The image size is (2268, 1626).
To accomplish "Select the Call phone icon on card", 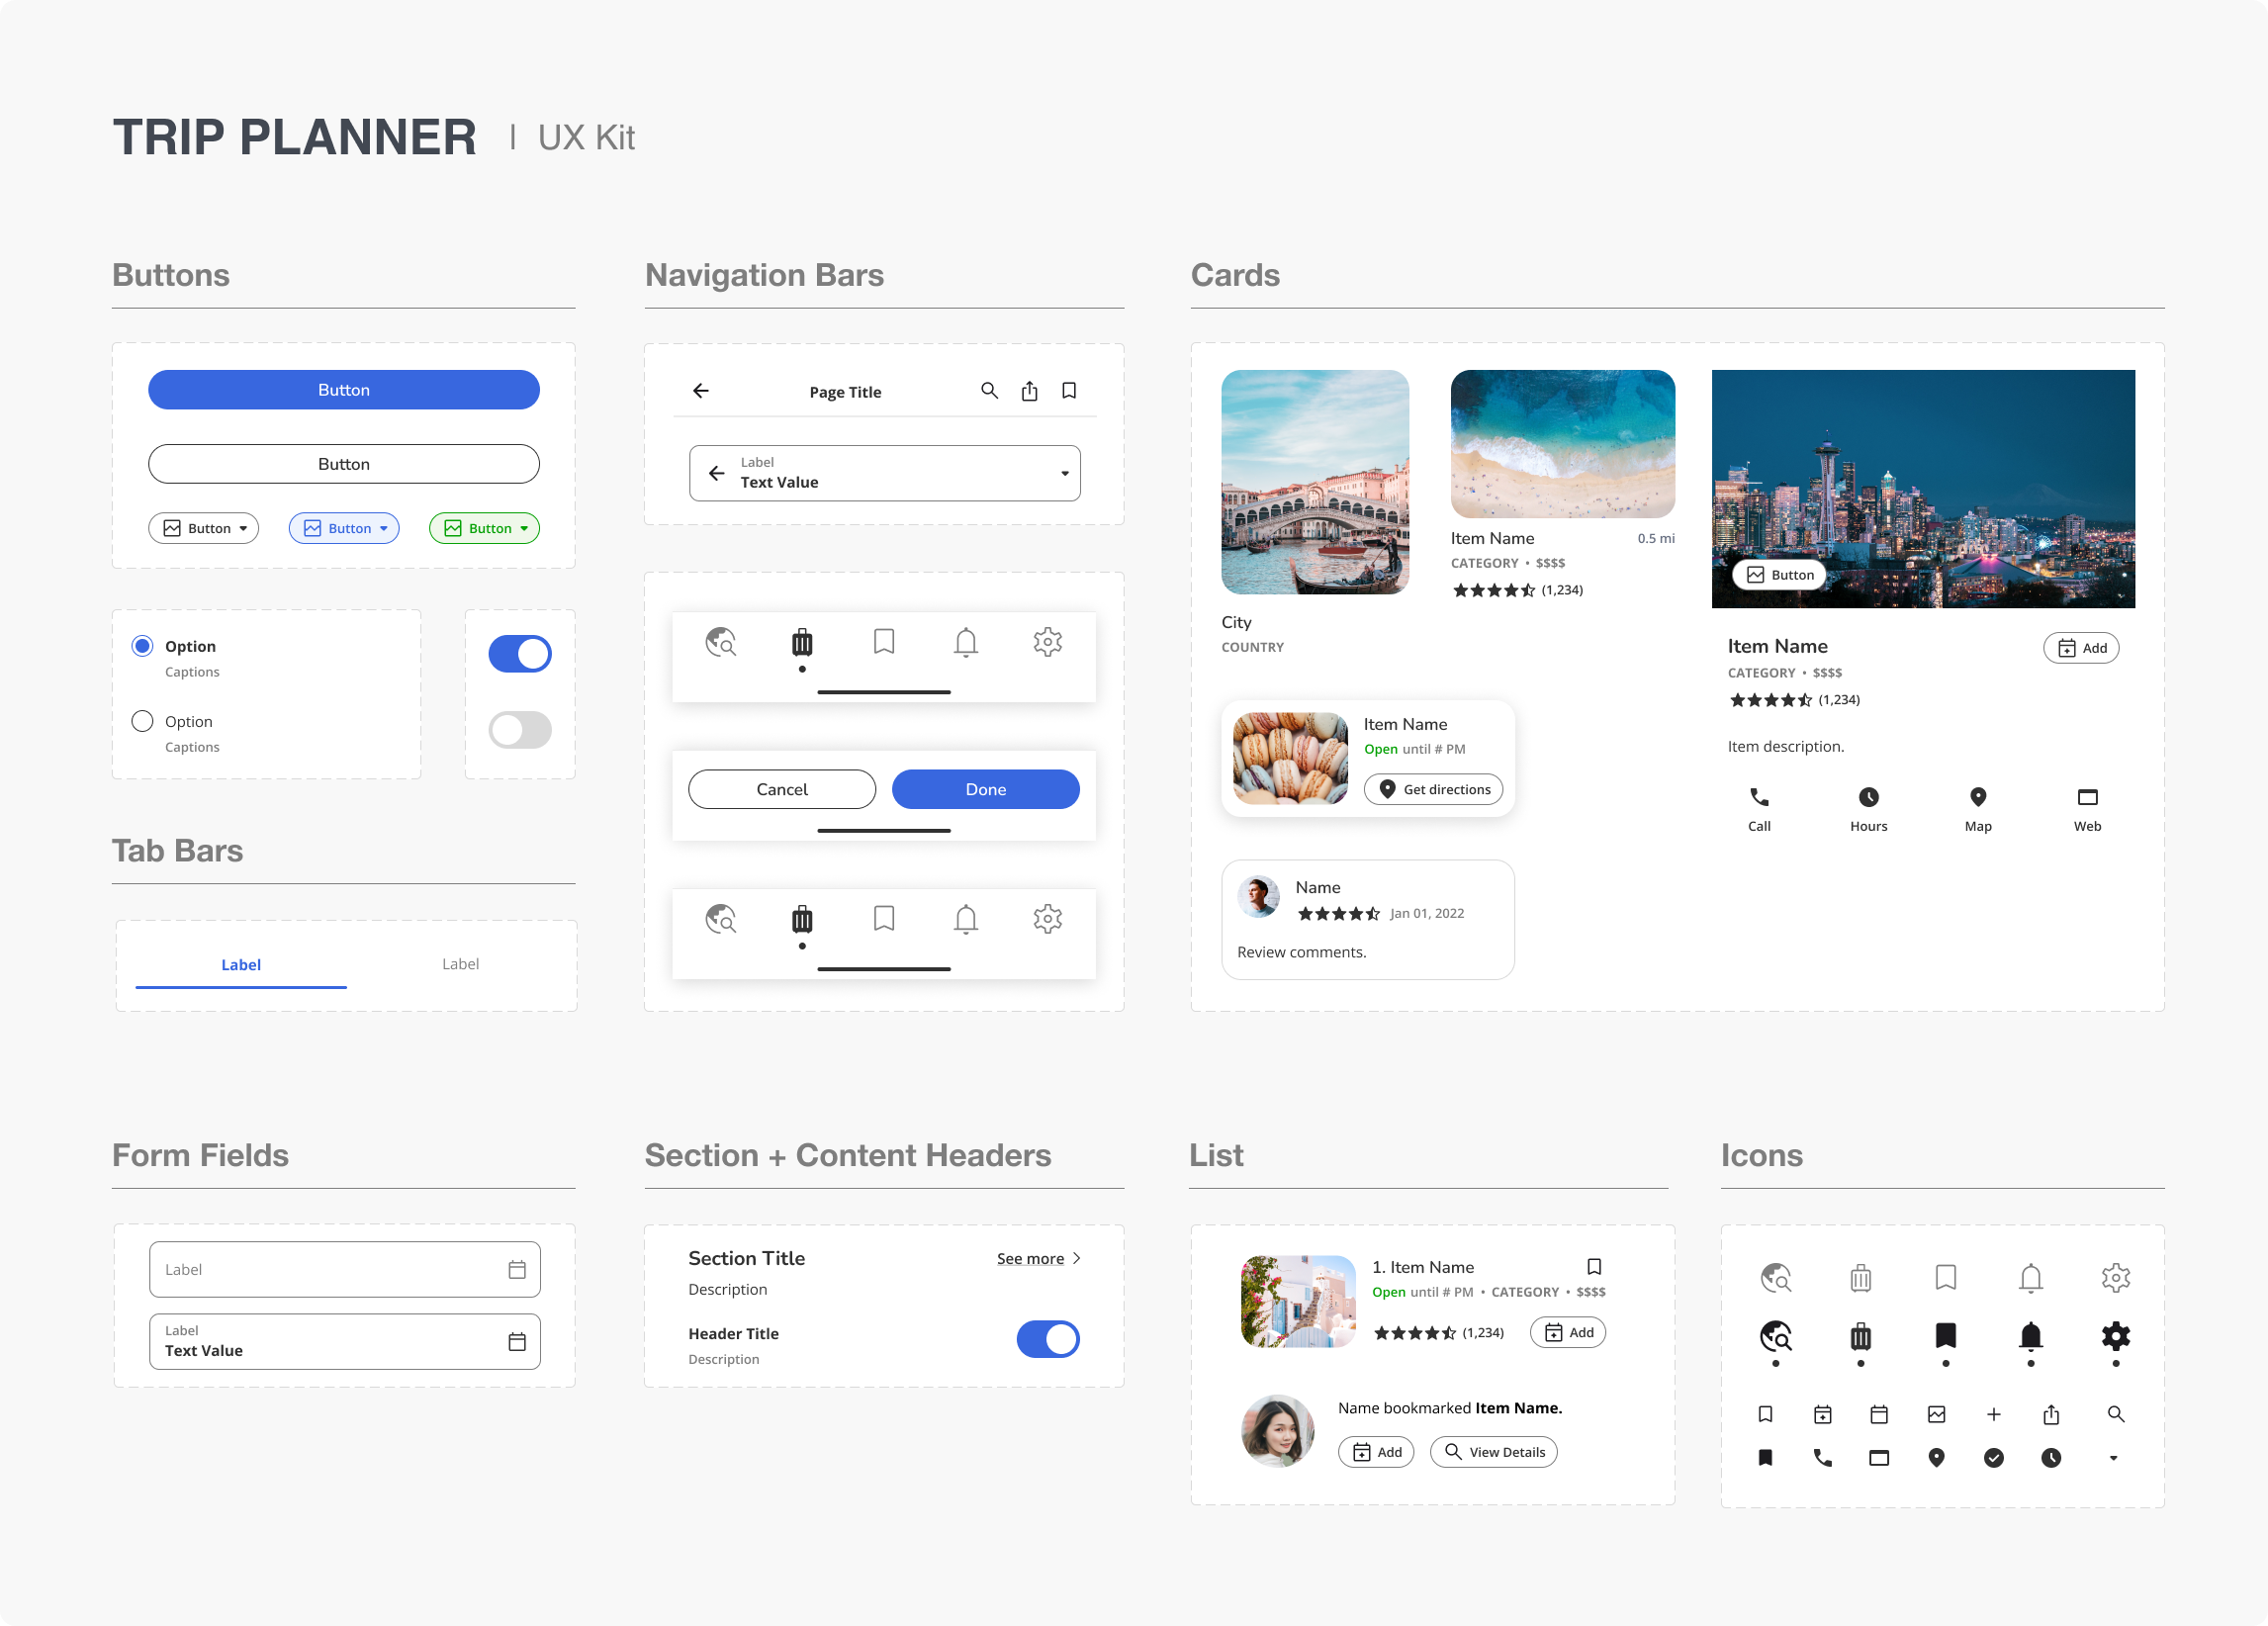I will pyautogui.click(x=1759, y=798).
